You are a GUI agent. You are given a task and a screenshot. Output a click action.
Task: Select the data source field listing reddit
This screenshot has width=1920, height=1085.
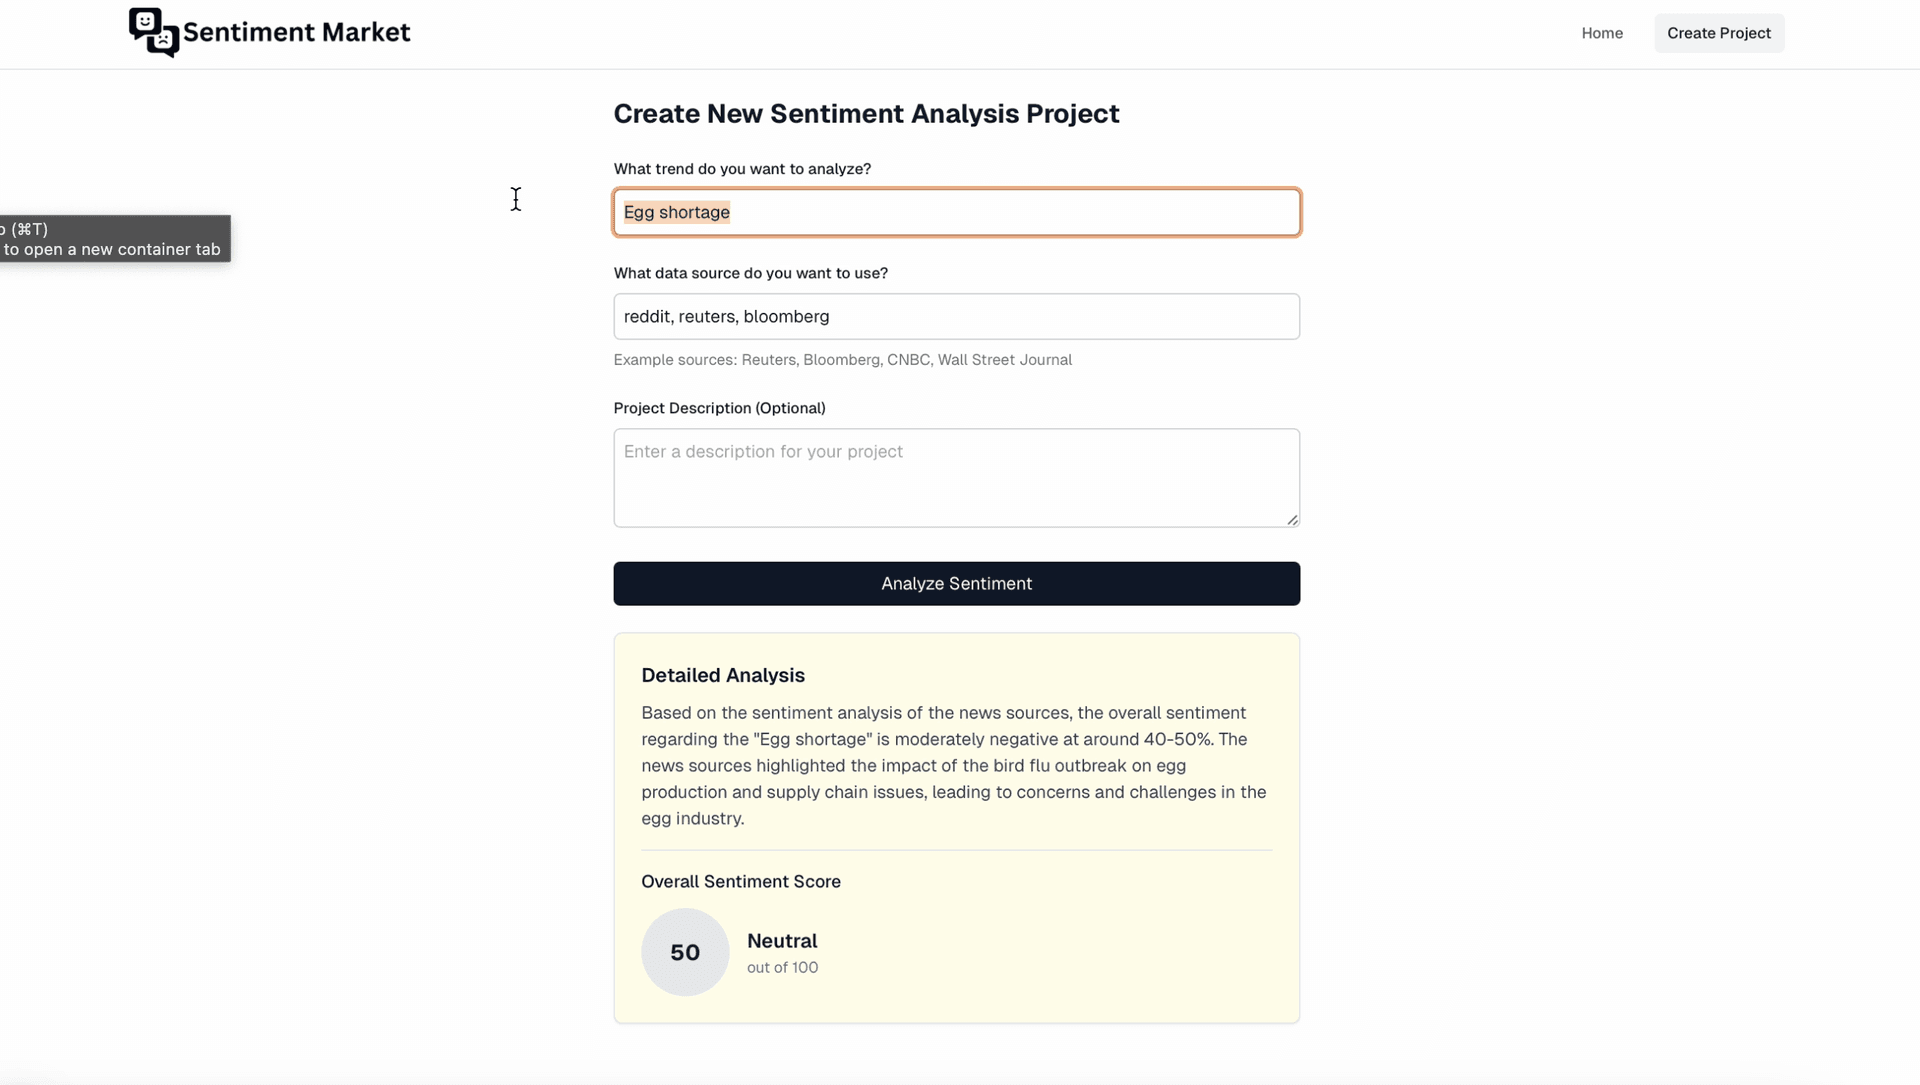tap(956, 316)
